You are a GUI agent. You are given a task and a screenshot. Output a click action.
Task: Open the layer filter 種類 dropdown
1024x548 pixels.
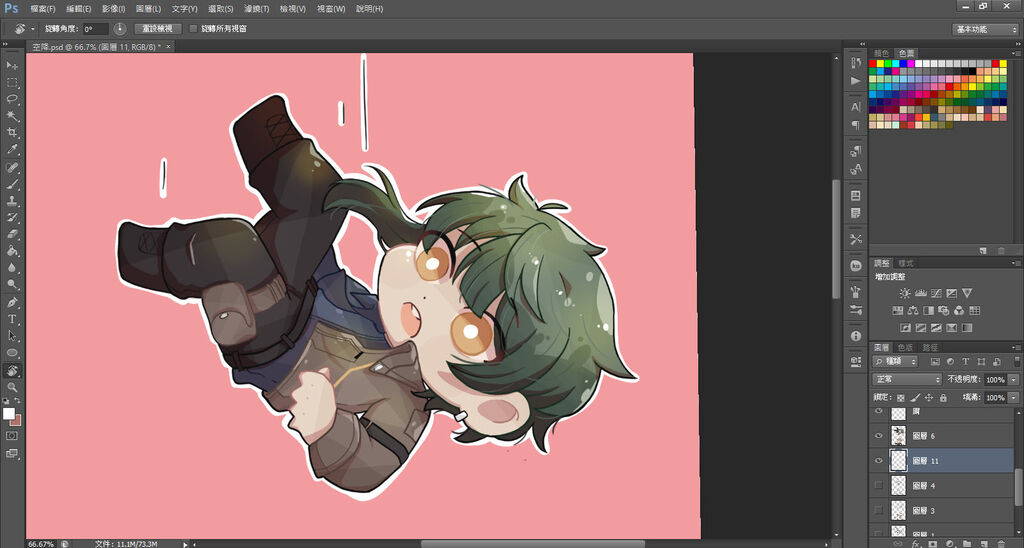click(895, 361)
